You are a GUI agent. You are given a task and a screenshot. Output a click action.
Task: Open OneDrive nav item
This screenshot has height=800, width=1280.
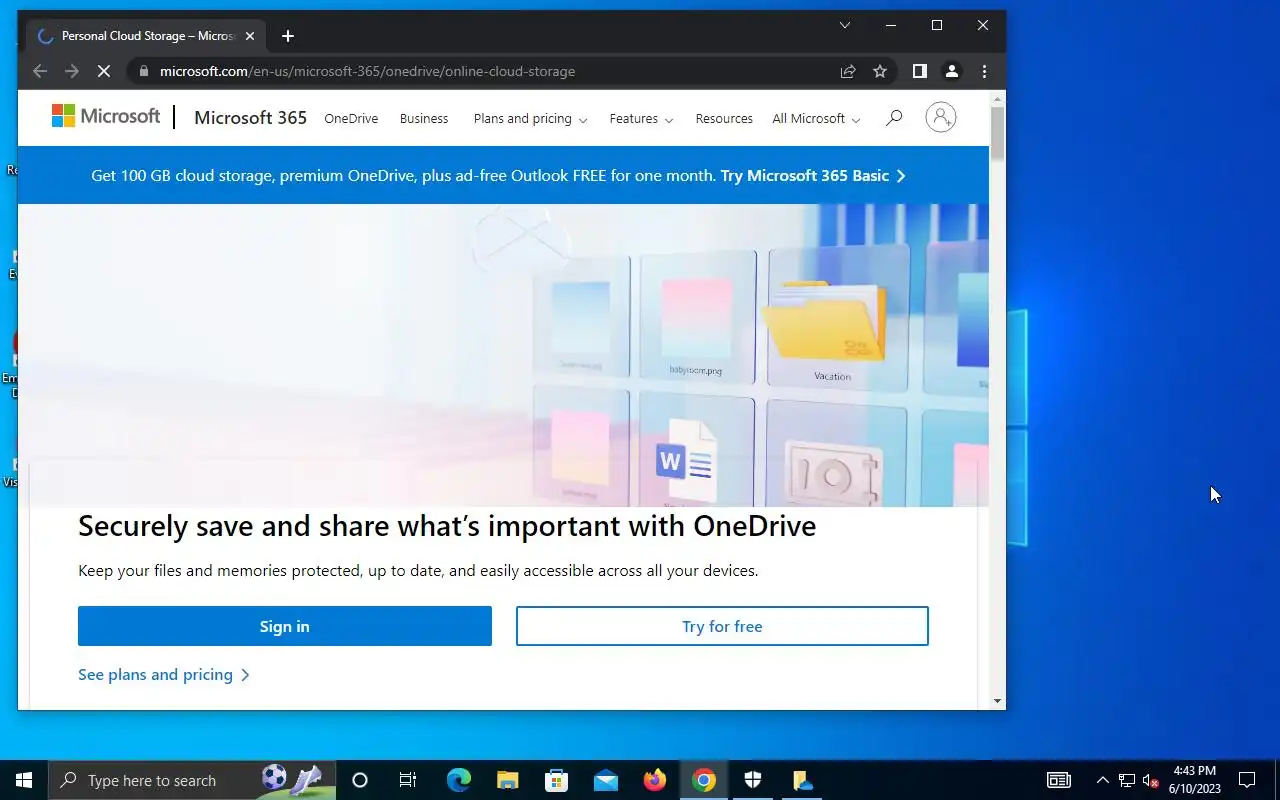pyautogui.click(x=351, y=118)
